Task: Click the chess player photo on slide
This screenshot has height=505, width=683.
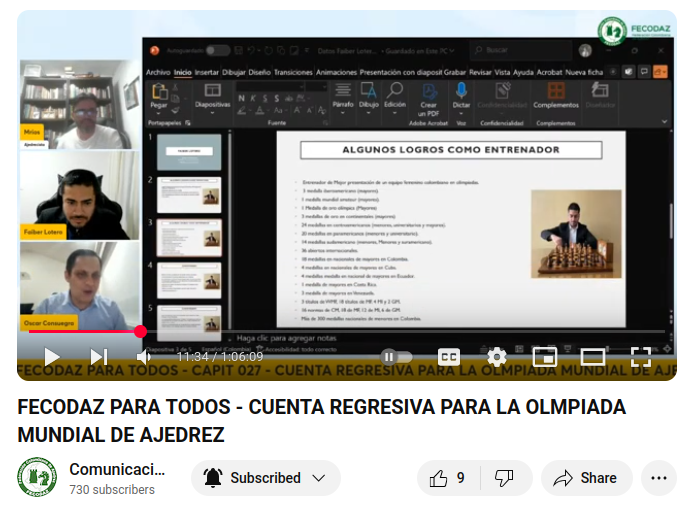Action: pos(576,234)
